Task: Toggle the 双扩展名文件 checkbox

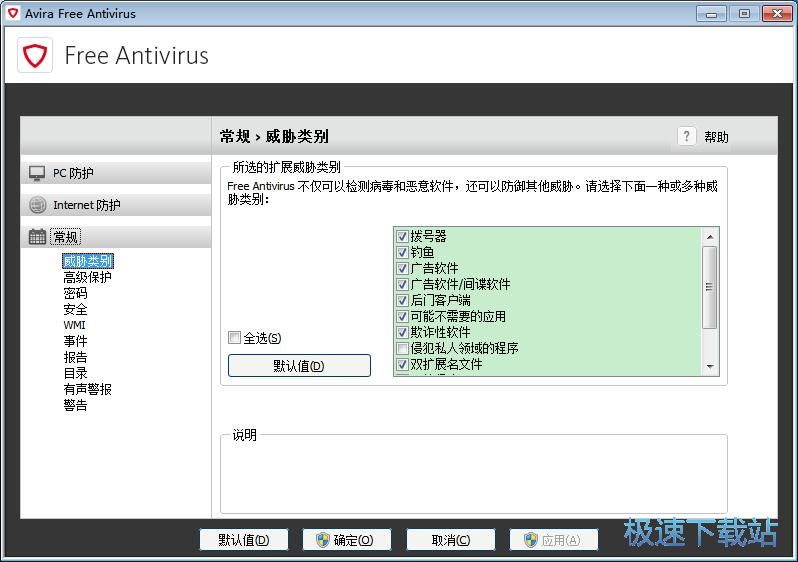Action: coord(402,364)
